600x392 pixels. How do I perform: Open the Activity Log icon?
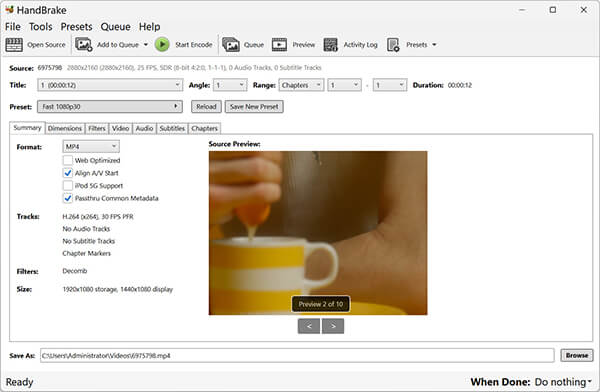pyautogui.click(x=331, y=45)
